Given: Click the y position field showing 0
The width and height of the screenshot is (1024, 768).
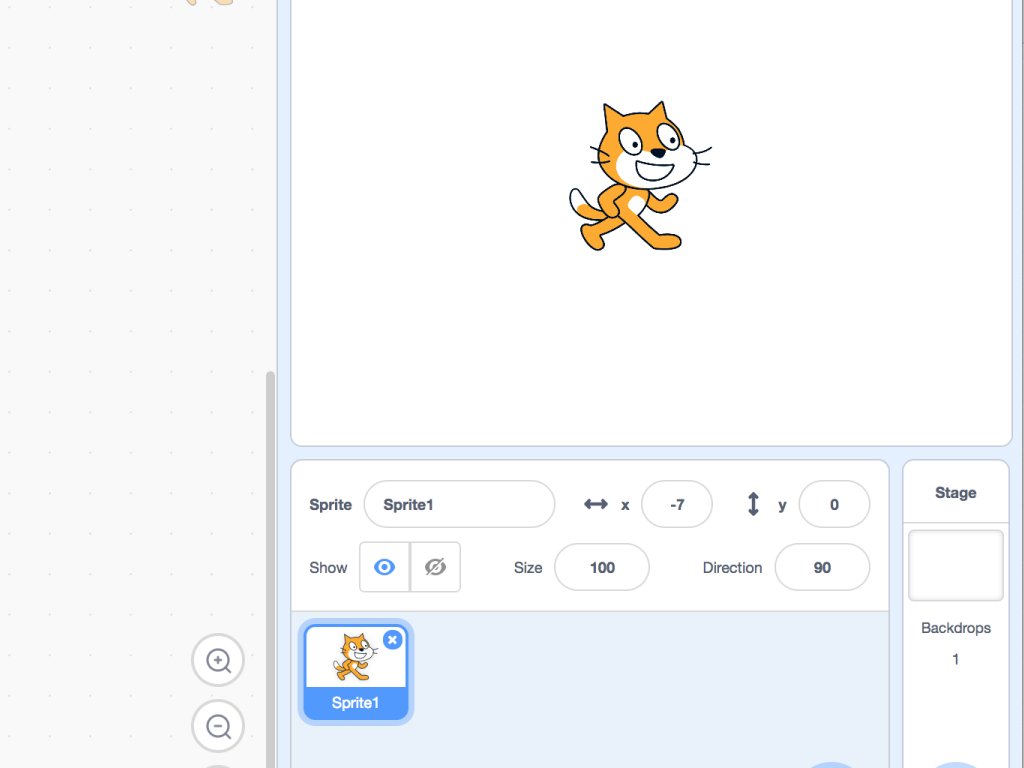Looking at the screenshot, I should click(834, 504).
